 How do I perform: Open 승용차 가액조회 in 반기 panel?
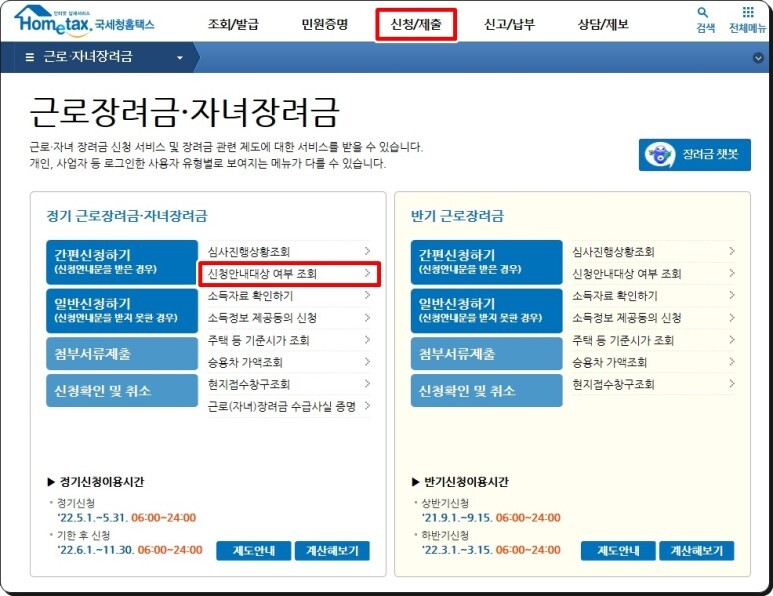(654, 362)
